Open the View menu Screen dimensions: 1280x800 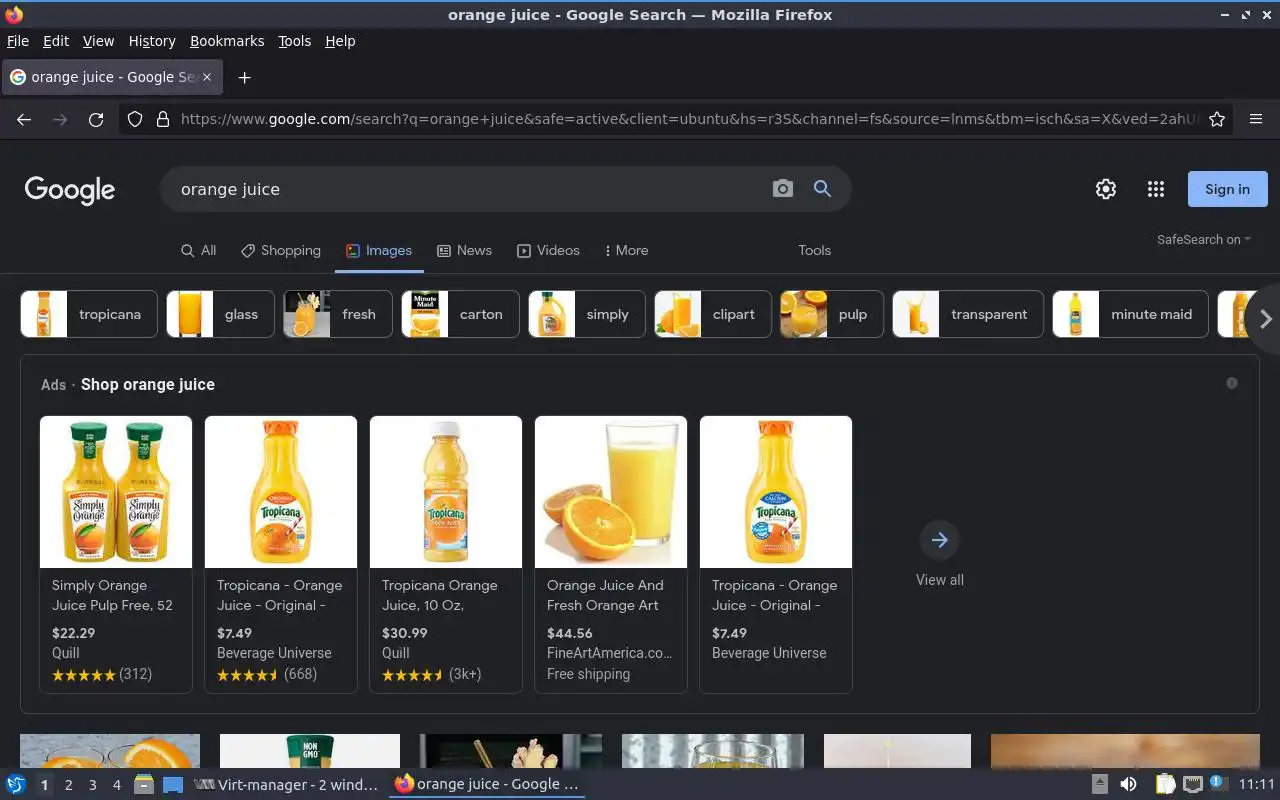(98, 41)
